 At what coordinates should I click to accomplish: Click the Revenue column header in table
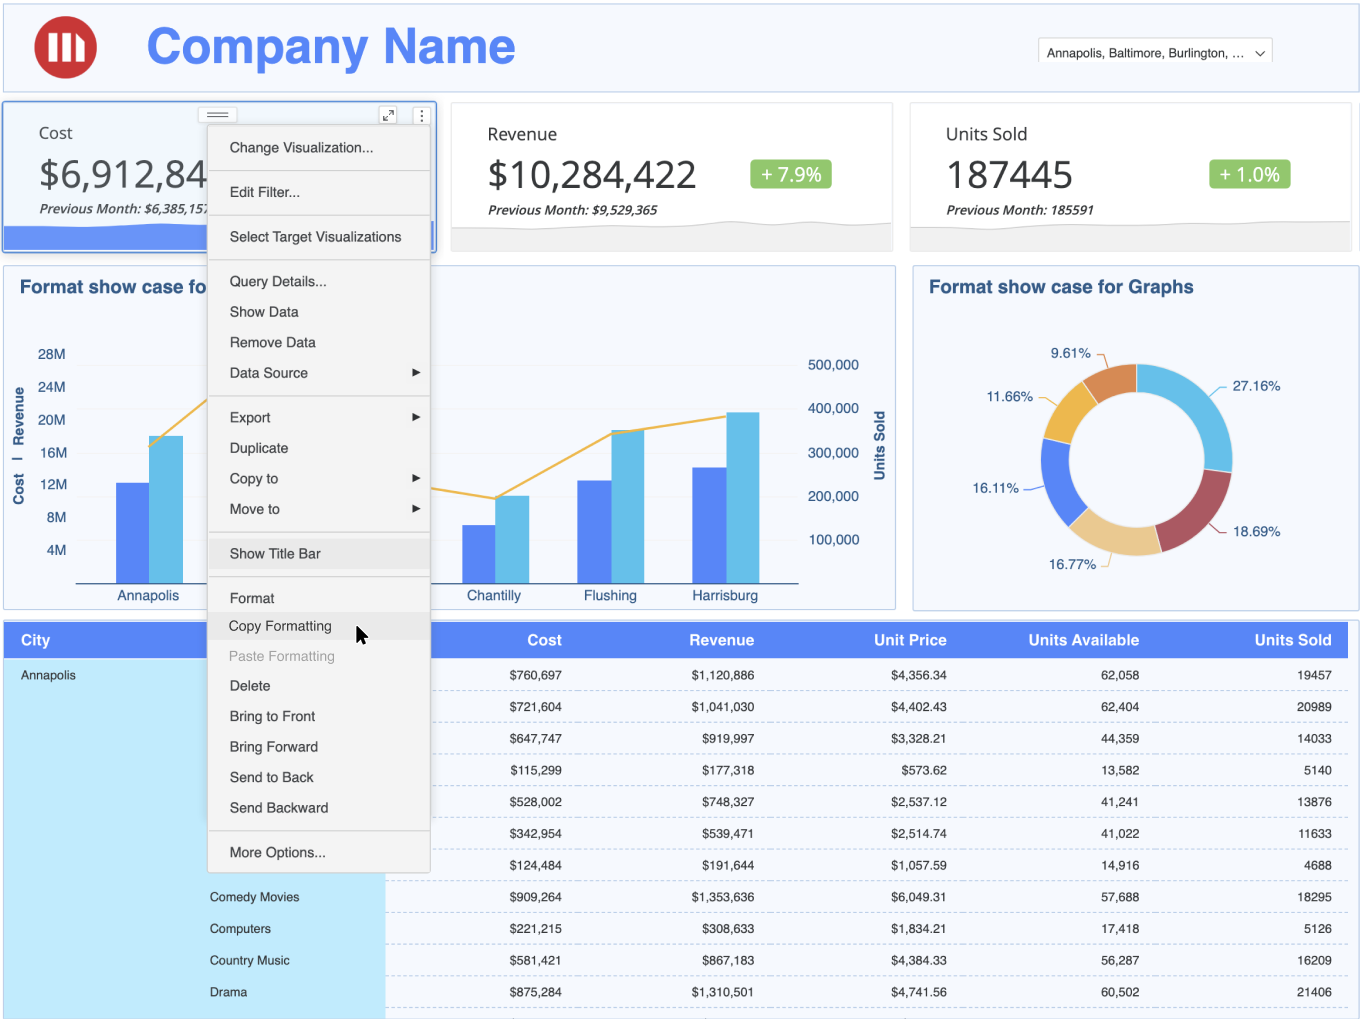pos(721,640)
